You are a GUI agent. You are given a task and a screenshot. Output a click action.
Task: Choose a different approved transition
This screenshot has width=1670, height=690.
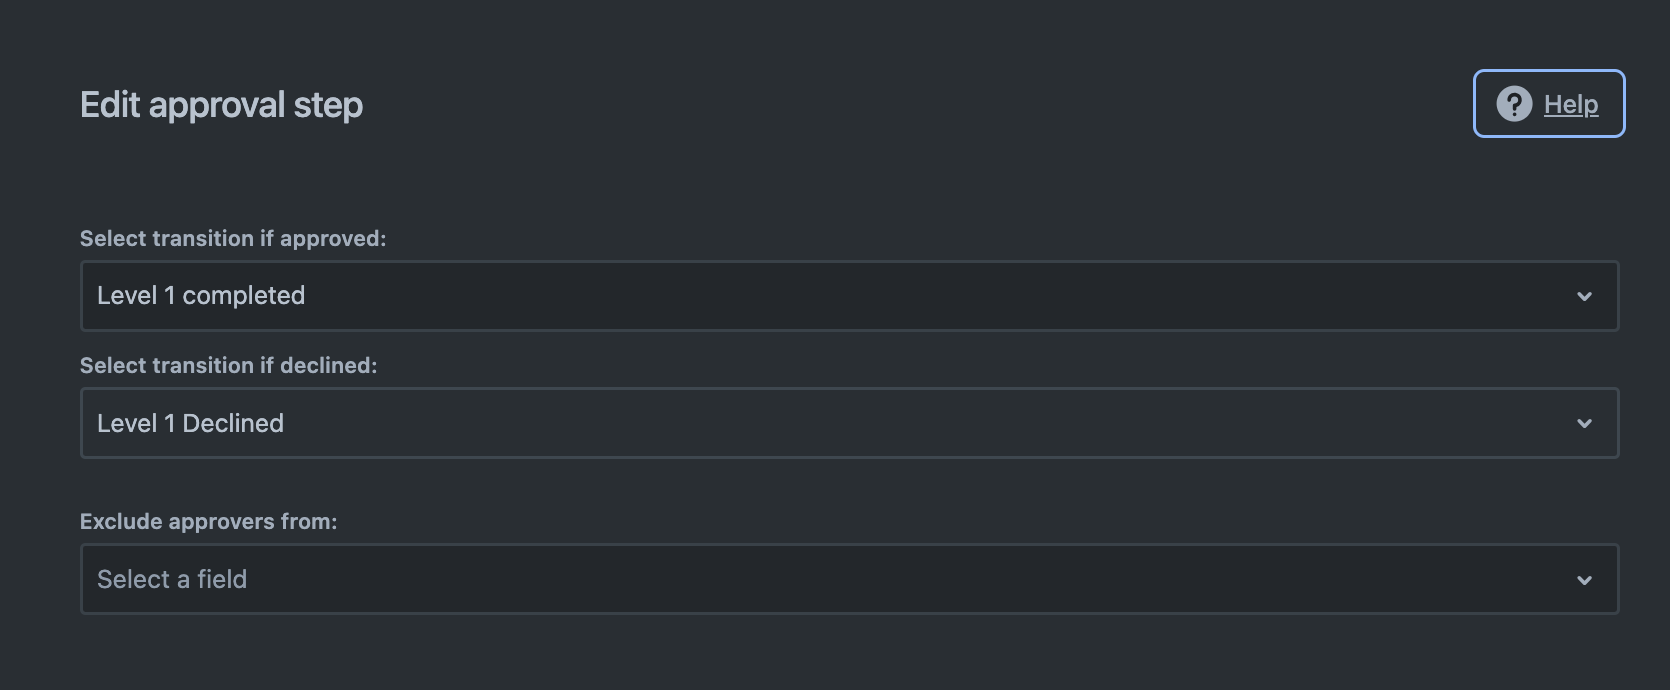point(849,296)
